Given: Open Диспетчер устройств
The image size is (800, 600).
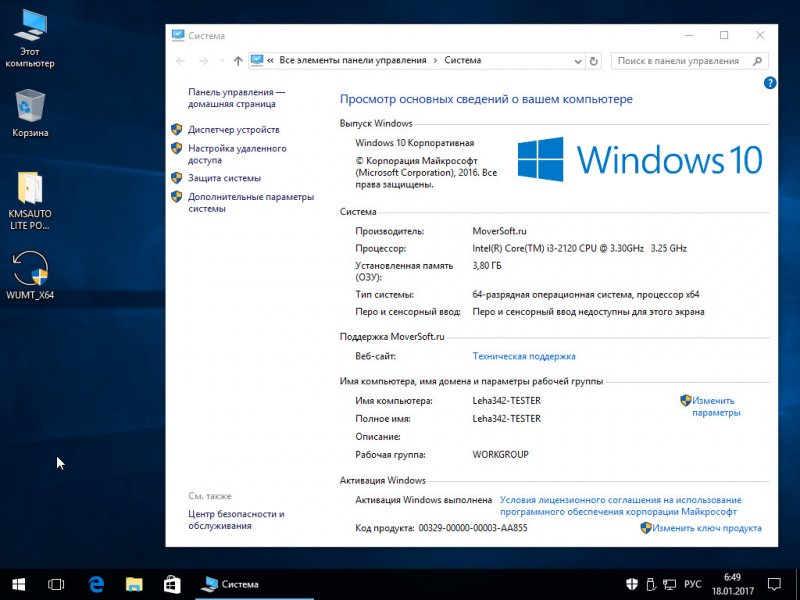Looking at the screenshot, I should click(x=233, y=130).
